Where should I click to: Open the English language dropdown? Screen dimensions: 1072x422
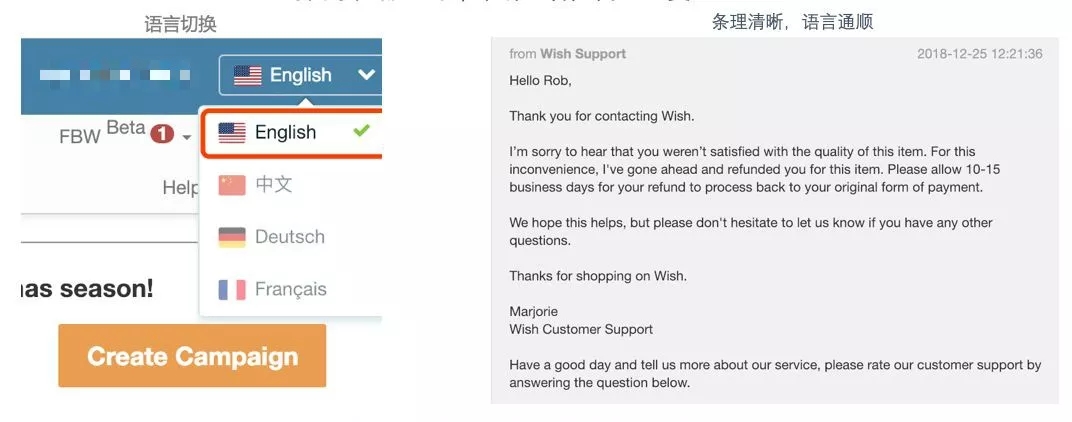coord(300,75)
